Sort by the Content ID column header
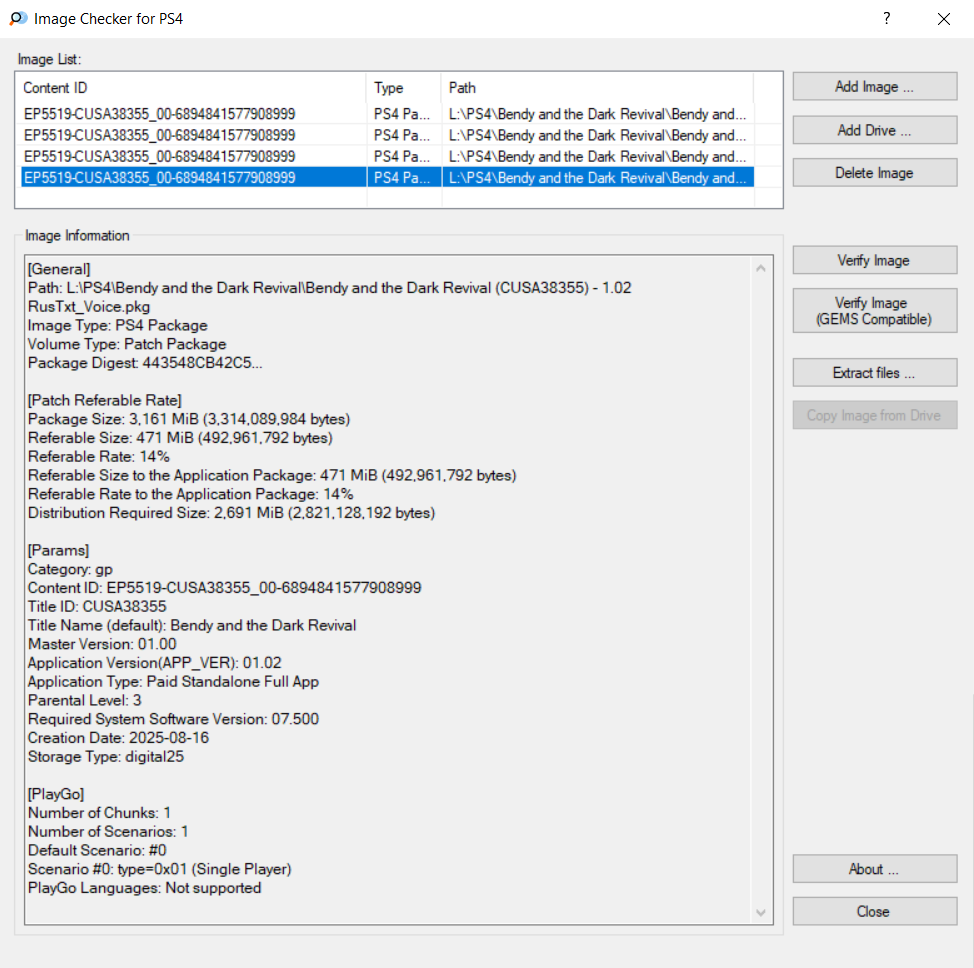Image resolution: width=974 pixels, height=968 pixels. pos(193,88)
